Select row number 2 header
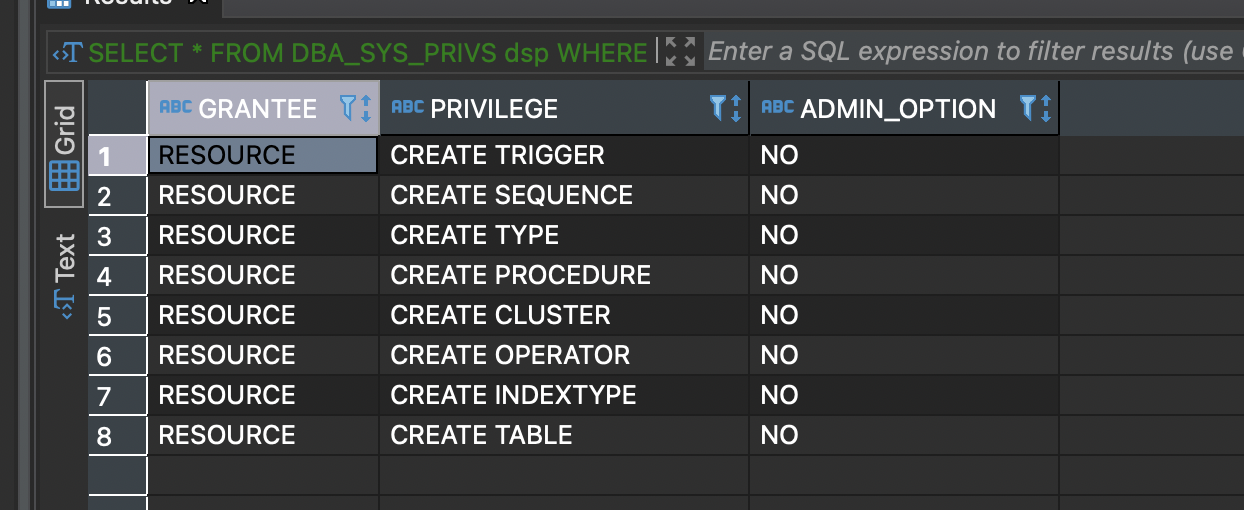This screenshot has height=510, width=1244. tap(117, 195)
